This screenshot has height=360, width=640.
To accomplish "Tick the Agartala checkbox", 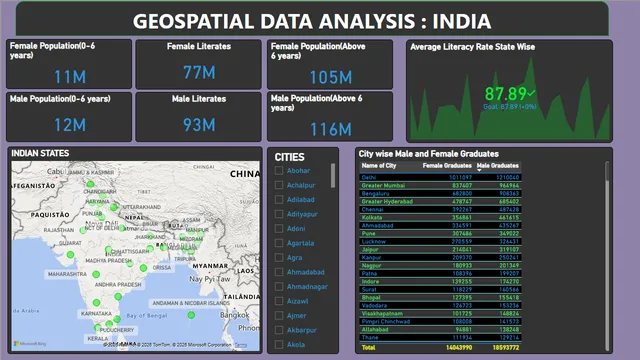I will pos(279,243).
